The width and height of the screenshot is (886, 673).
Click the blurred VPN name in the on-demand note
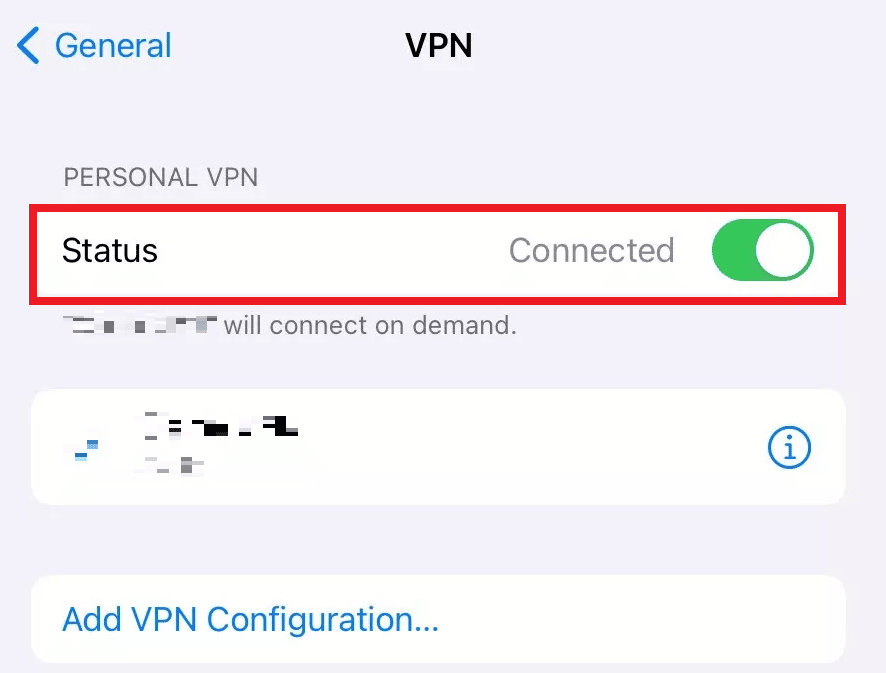pyautogui.click(x=140, y=325)
